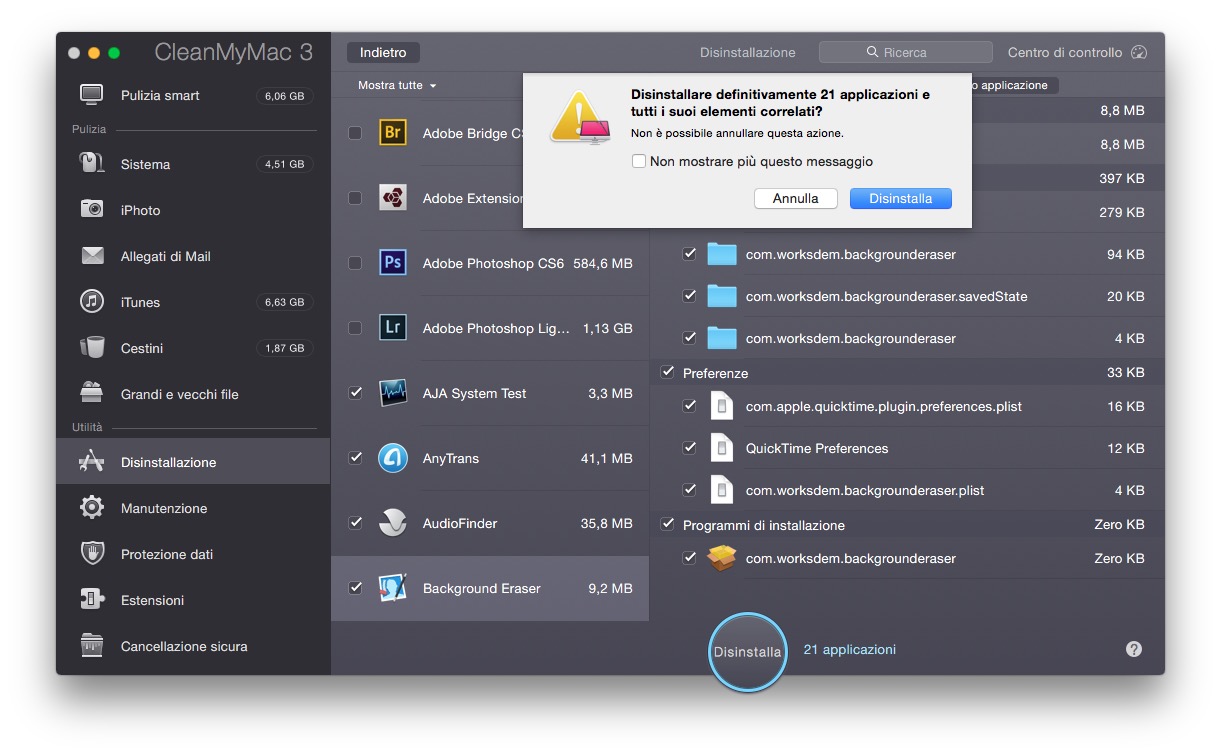
Task: Select Allegati di Mail envelope icon
Action: pos(92,256)
